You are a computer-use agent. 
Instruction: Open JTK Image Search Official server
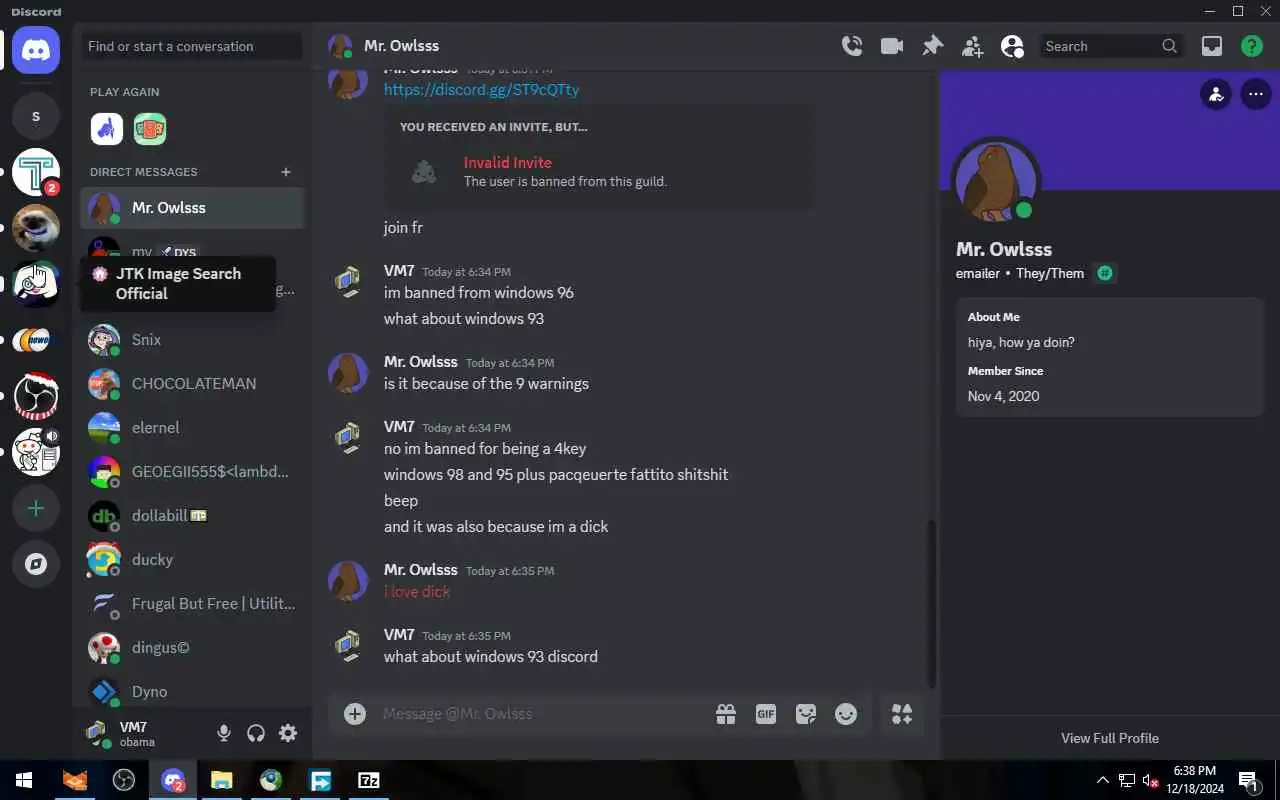tap(36, 285)
